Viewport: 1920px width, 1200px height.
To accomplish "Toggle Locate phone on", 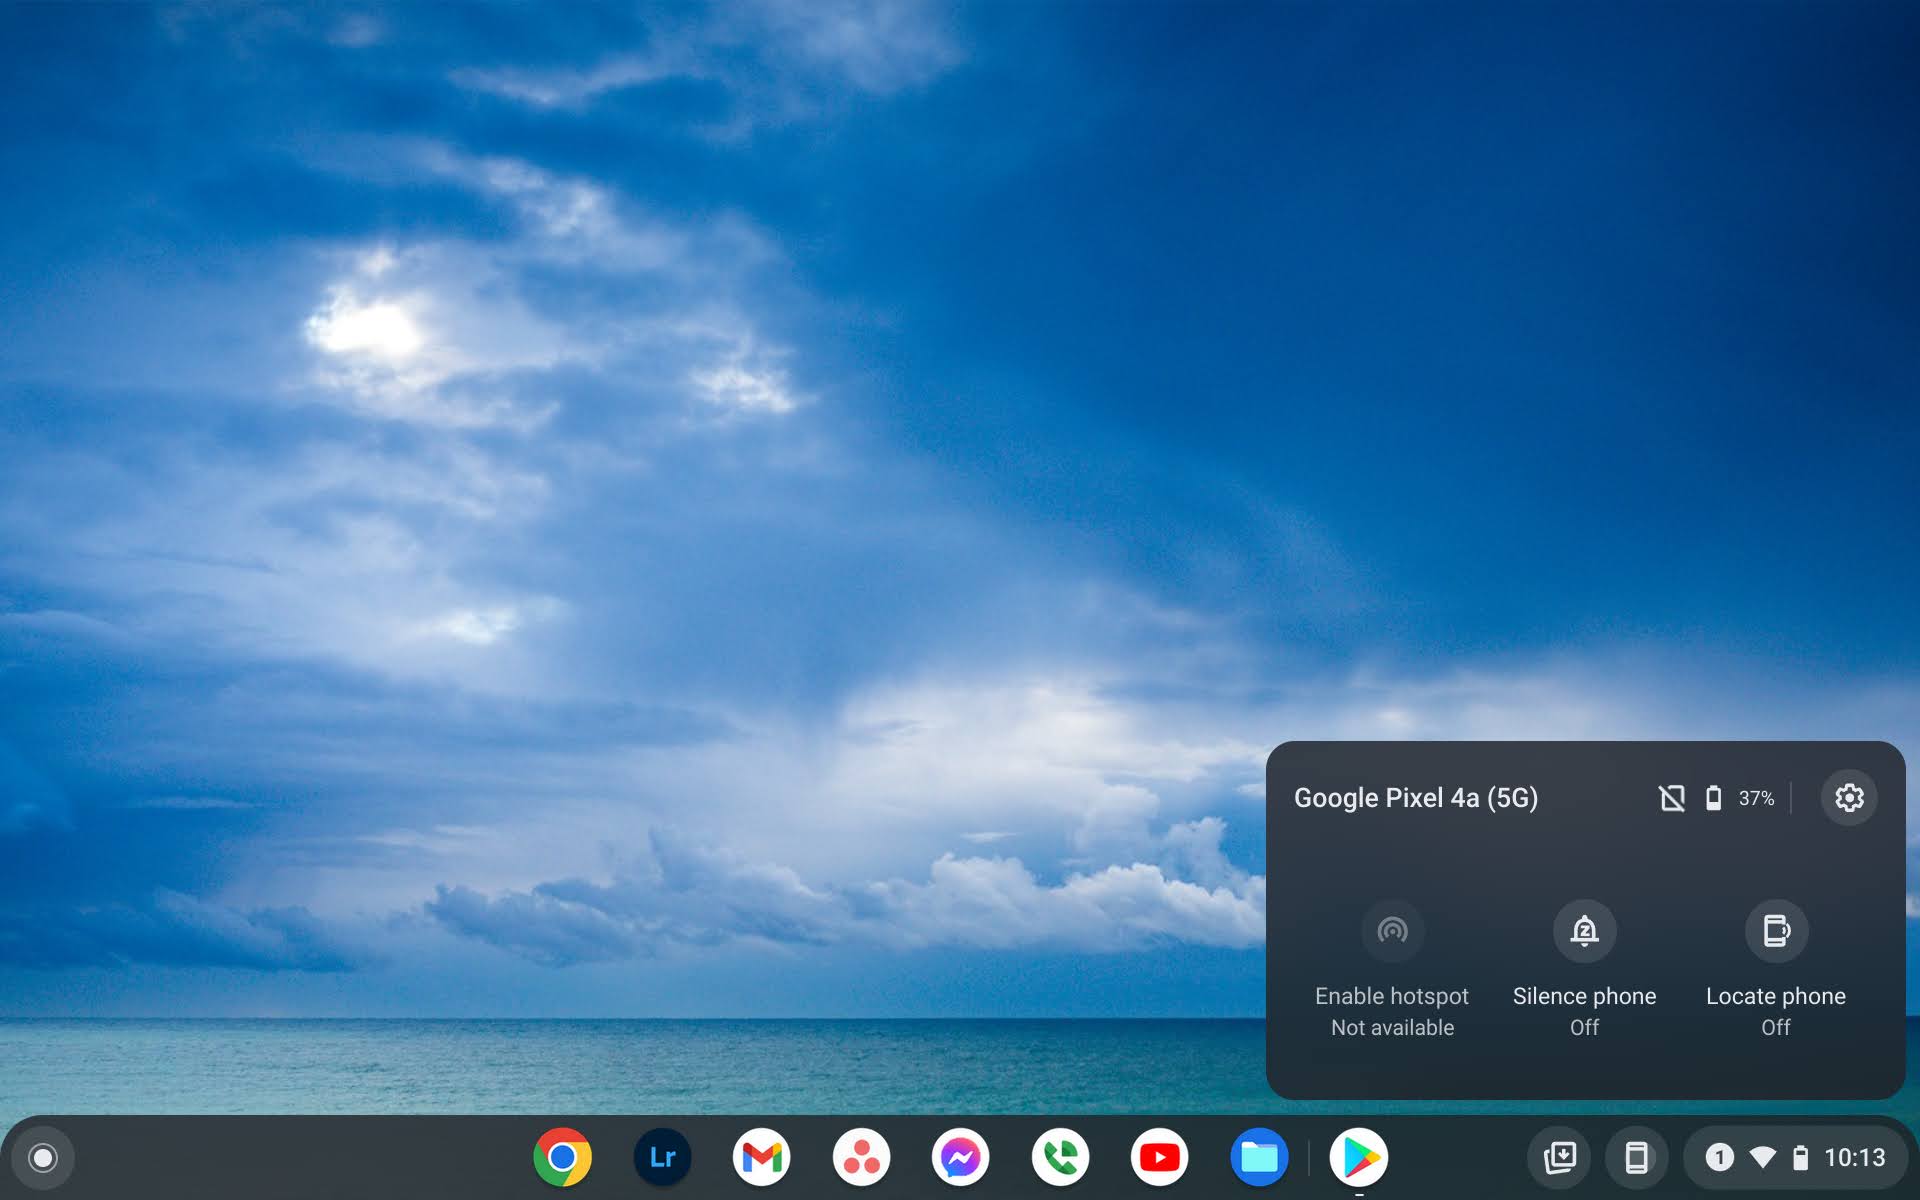I will 1776,931.
